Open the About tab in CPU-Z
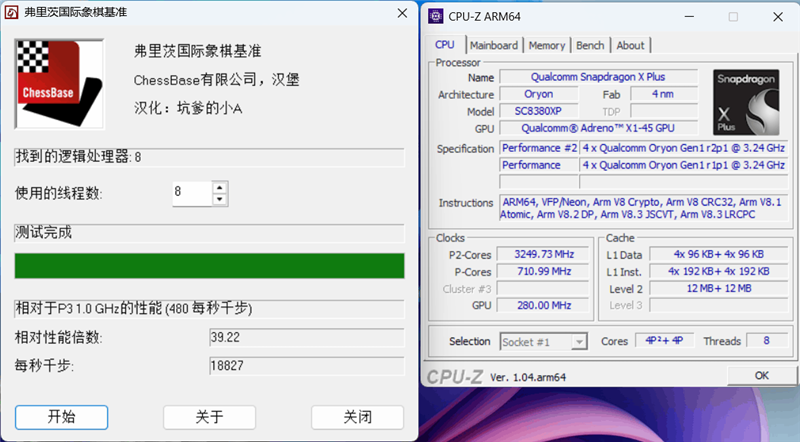800x442 pixels. click(x=630, y=45)
